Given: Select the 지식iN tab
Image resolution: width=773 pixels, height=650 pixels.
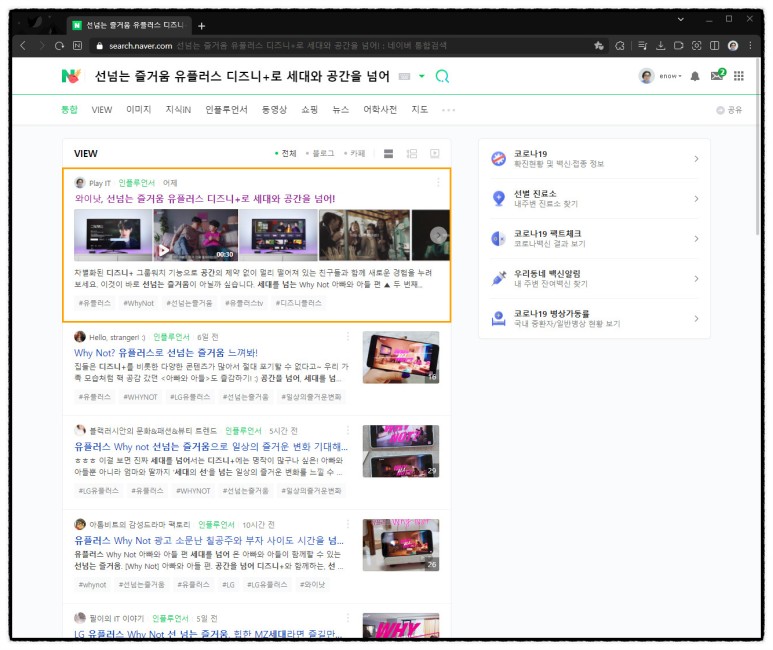Looking at the screenshot, I should 178,109.
